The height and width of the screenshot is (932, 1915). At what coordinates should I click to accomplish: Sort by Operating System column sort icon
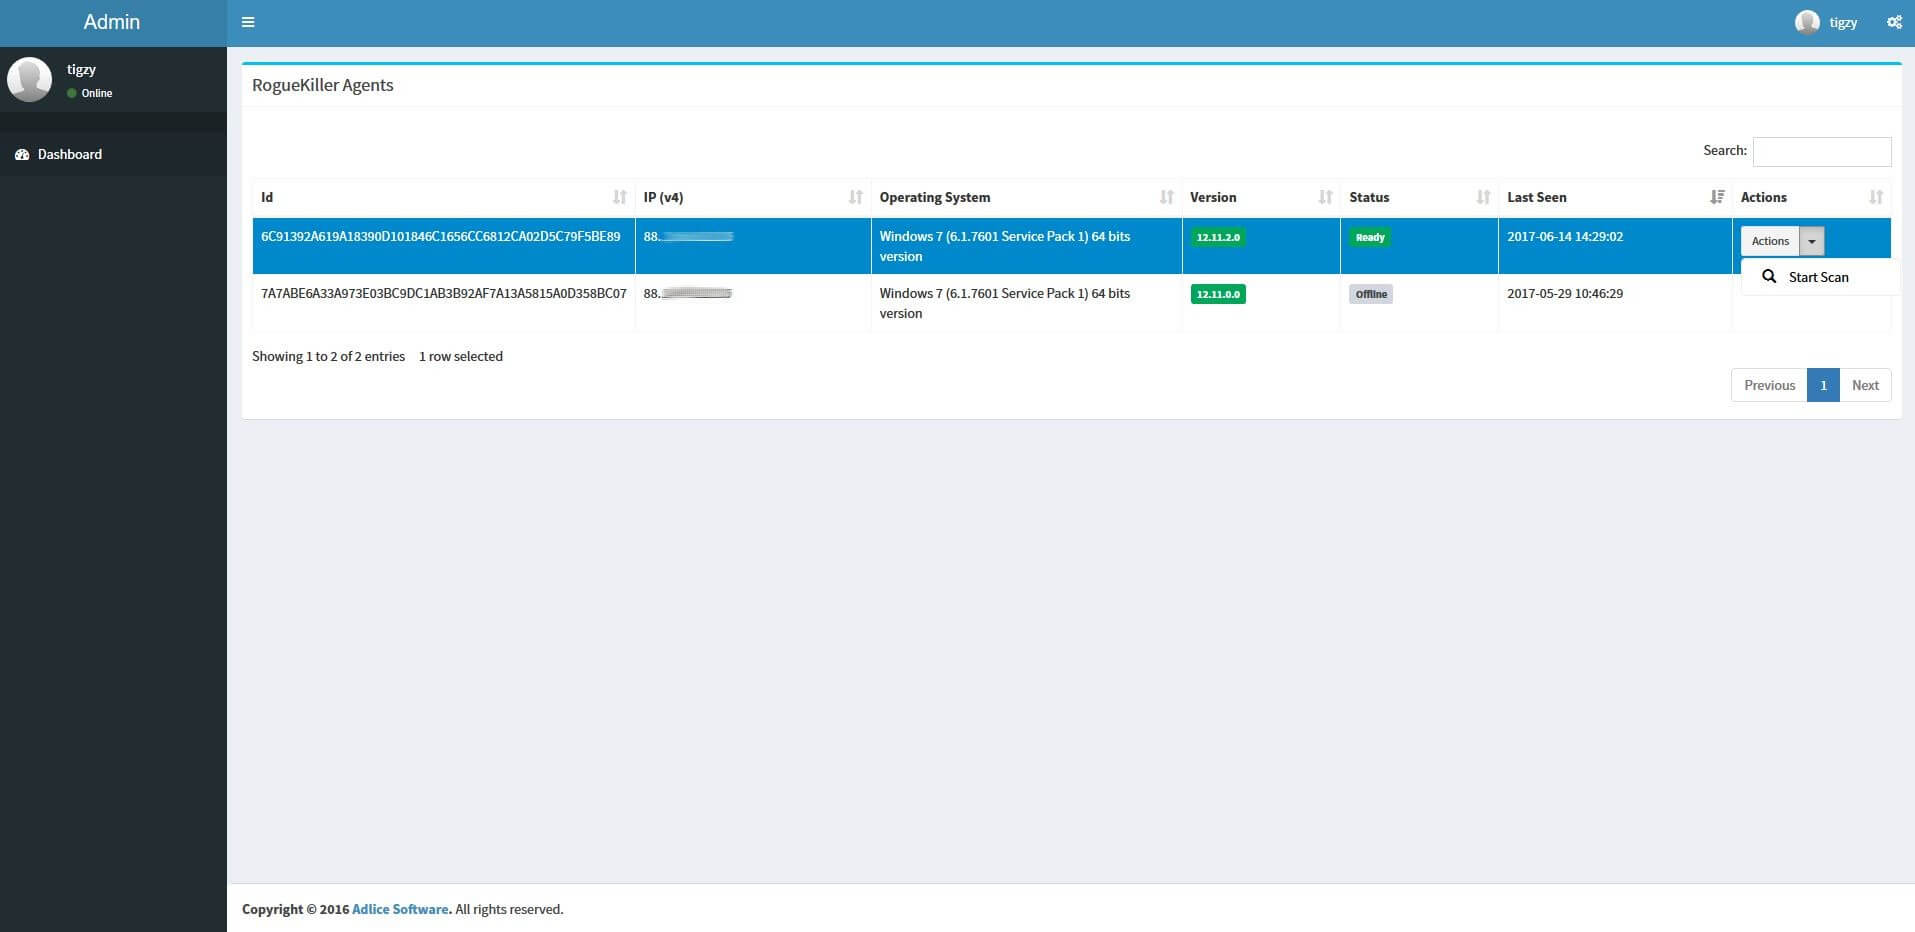(x=1166, y=197)
